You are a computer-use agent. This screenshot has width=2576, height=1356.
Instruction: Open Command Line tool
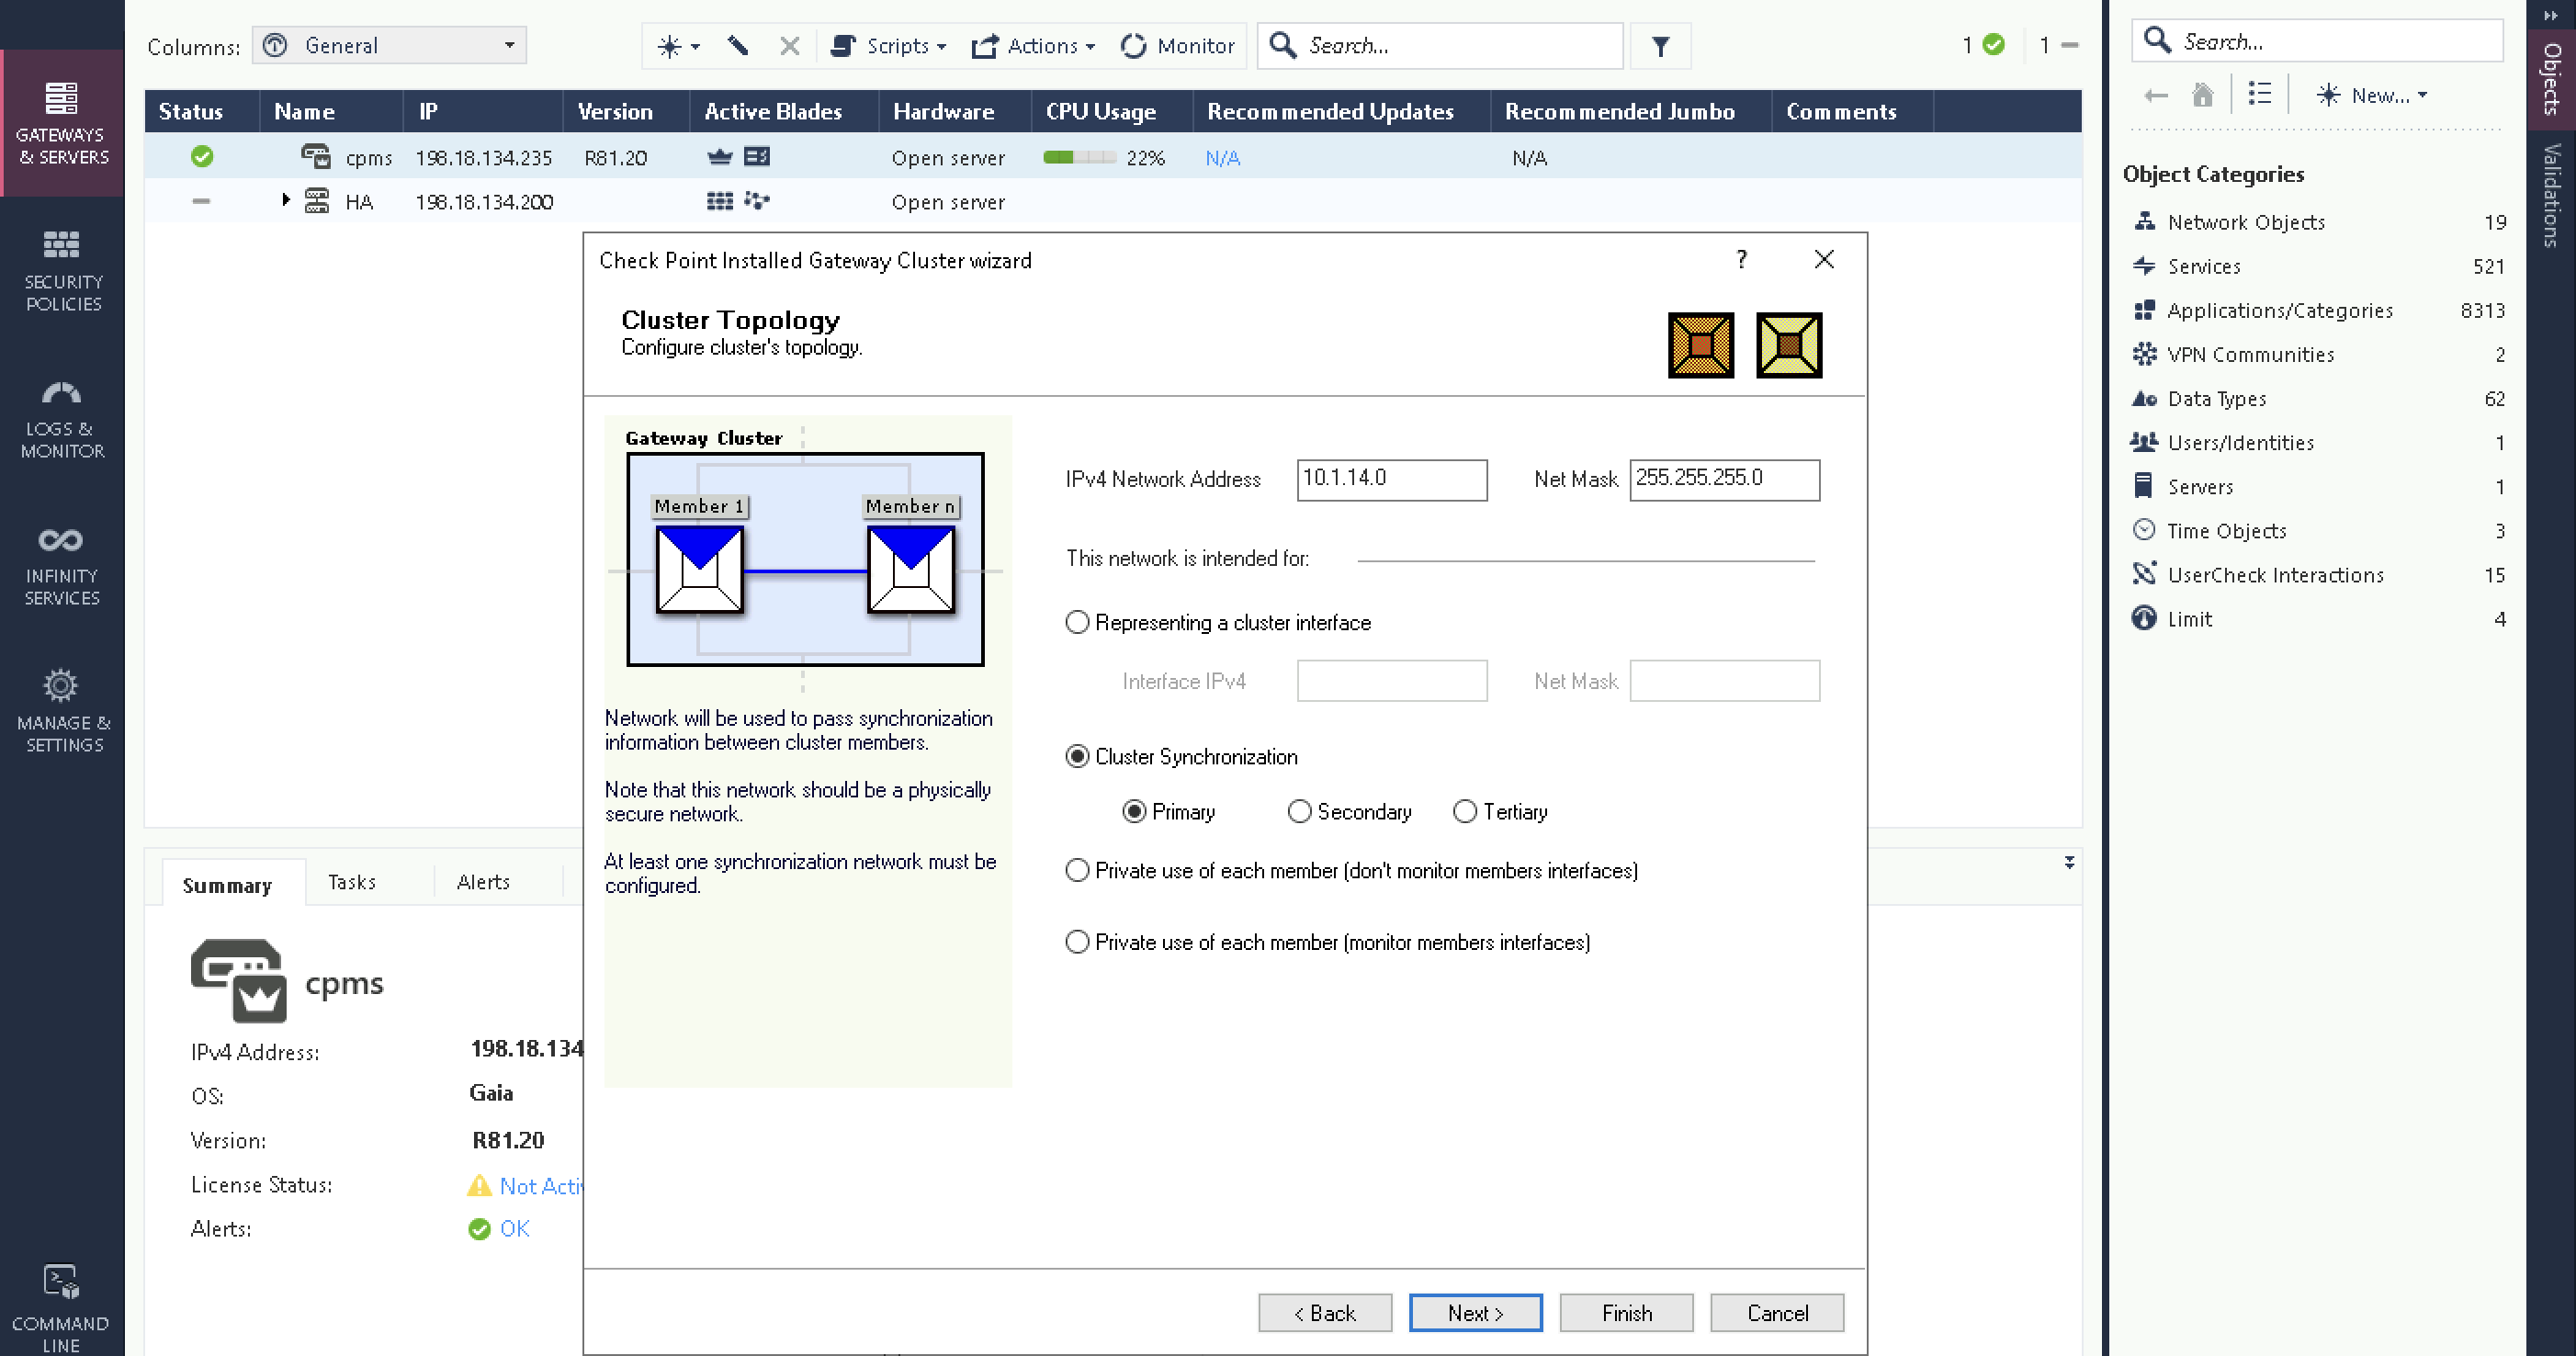(x=62, y=1306)
